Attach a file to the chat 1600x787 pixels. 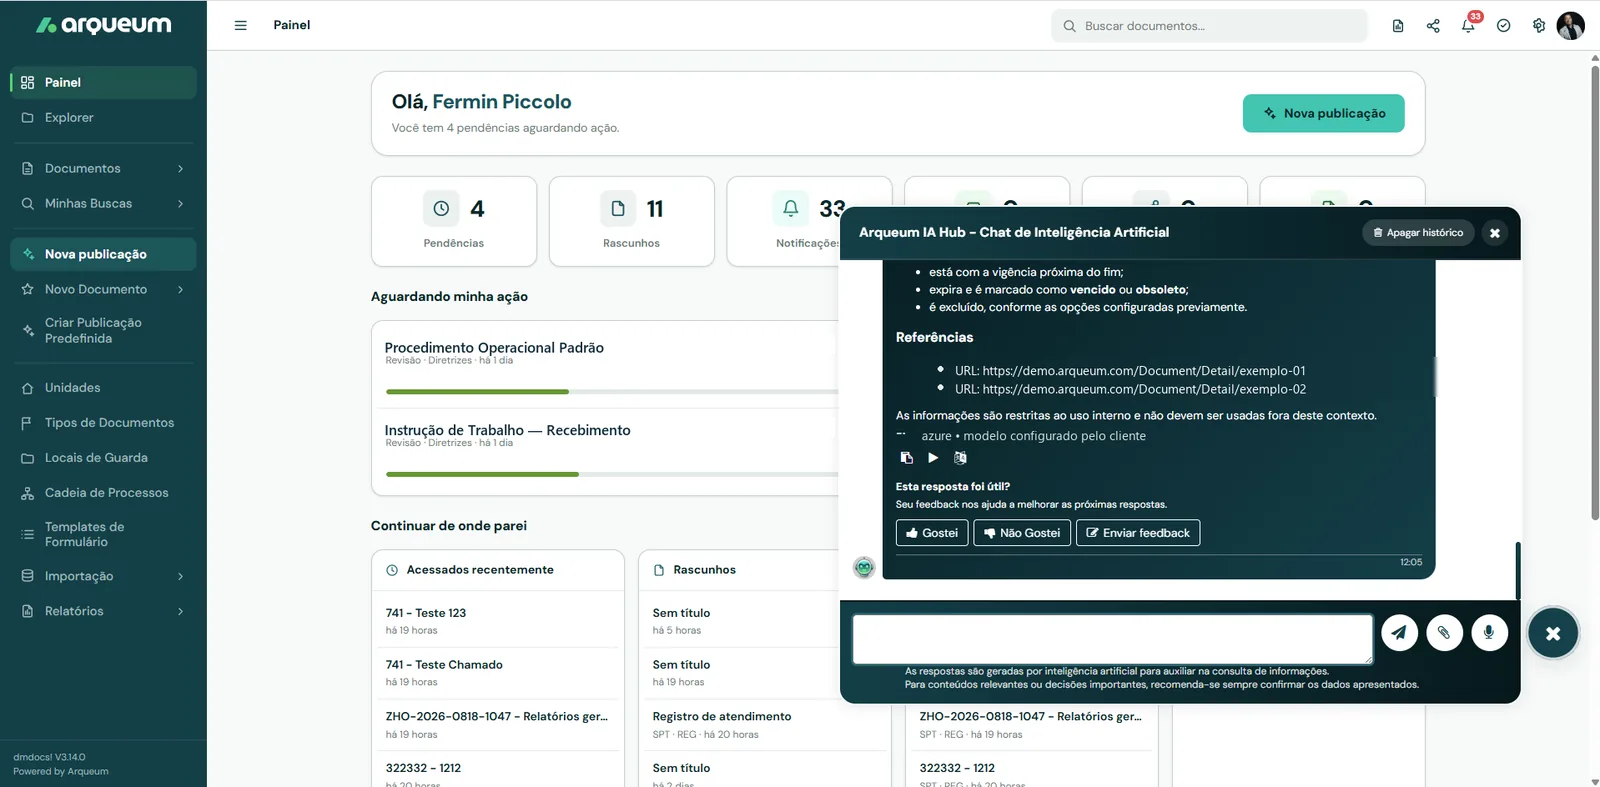coord(1444,632)
